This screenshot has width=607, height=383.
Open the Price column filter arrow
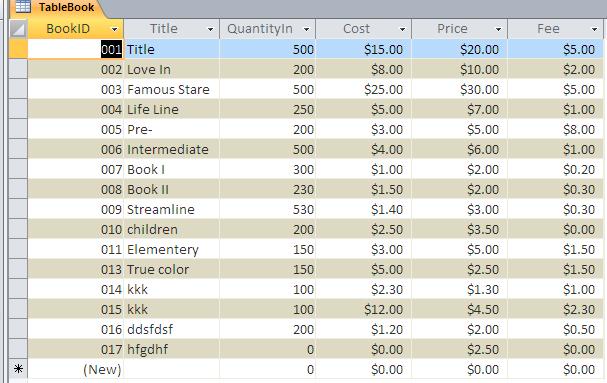(498, 29)
